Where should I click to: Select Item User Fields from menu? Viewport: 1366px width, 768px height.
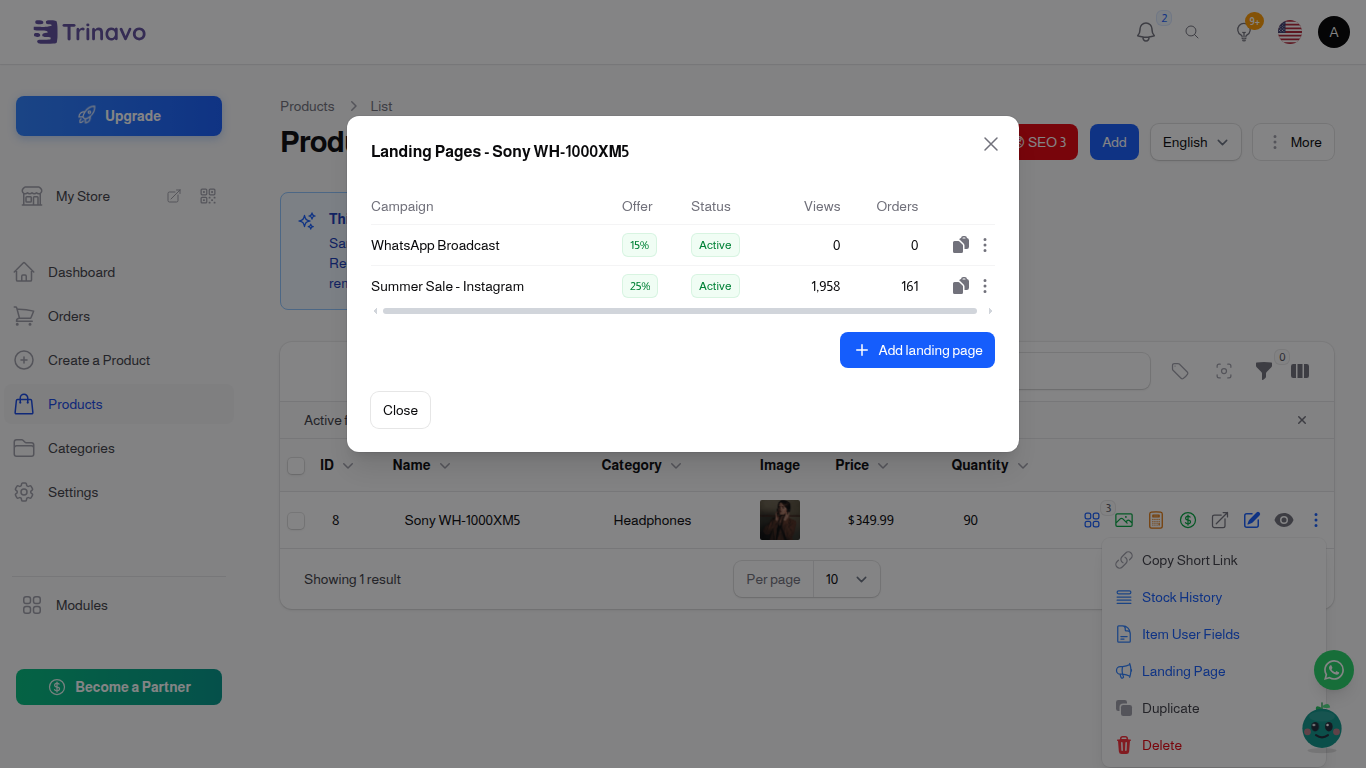tap(1214, 634)
